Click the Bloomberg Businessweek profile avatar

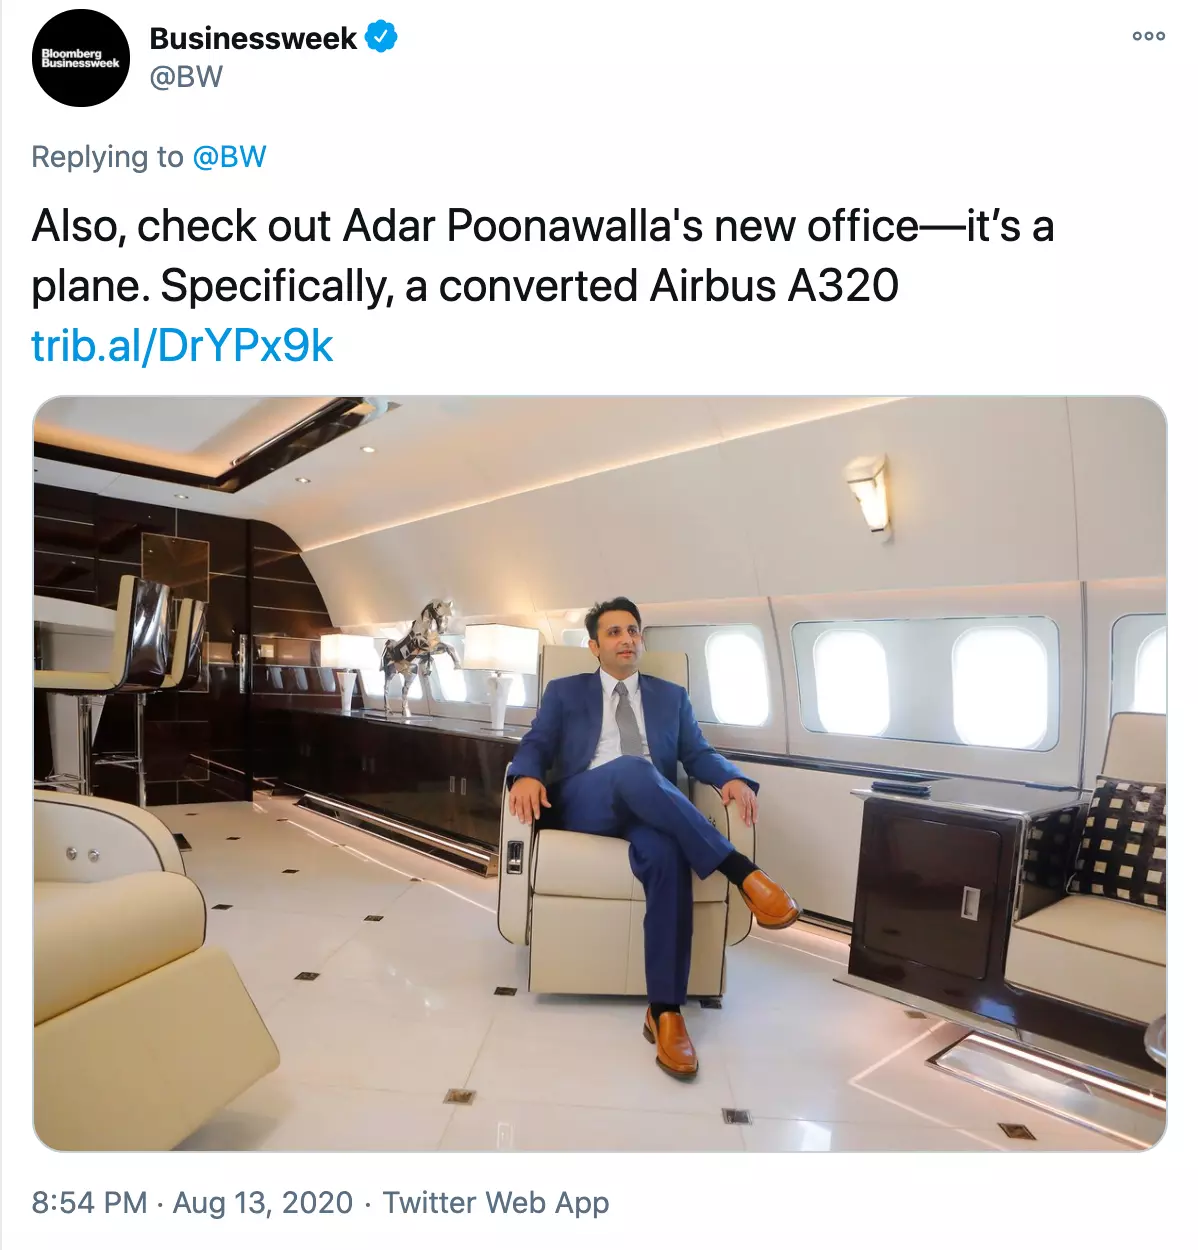[x=81, y=58]
